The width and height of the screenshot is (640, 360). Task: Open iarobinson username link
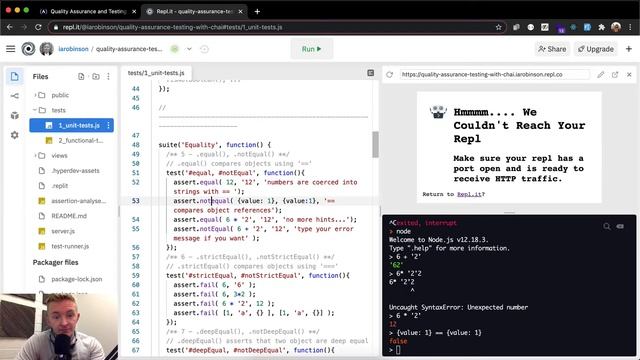(x=73, y=49)
